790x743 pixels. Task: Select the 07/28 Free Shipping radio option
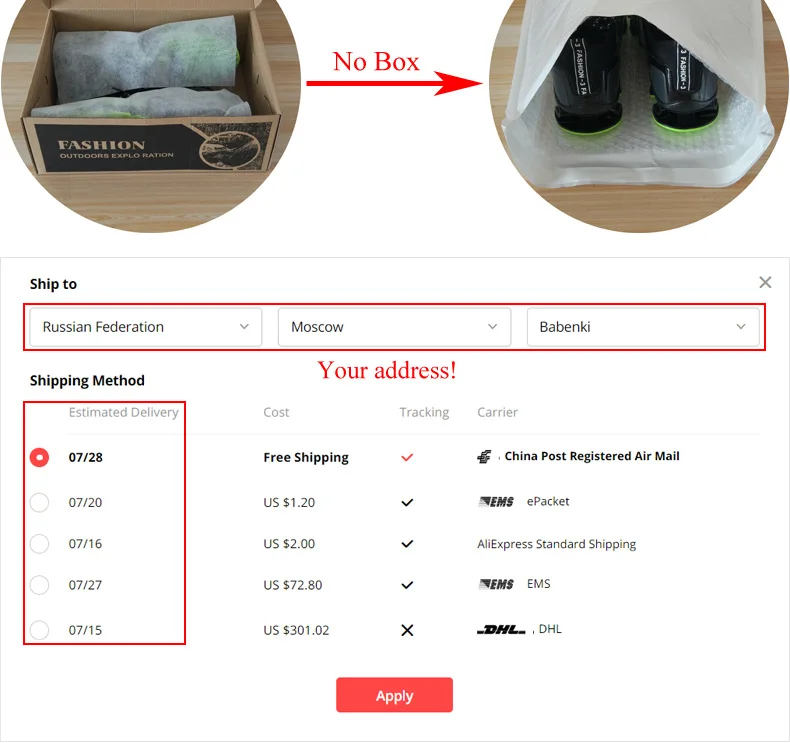39,457
